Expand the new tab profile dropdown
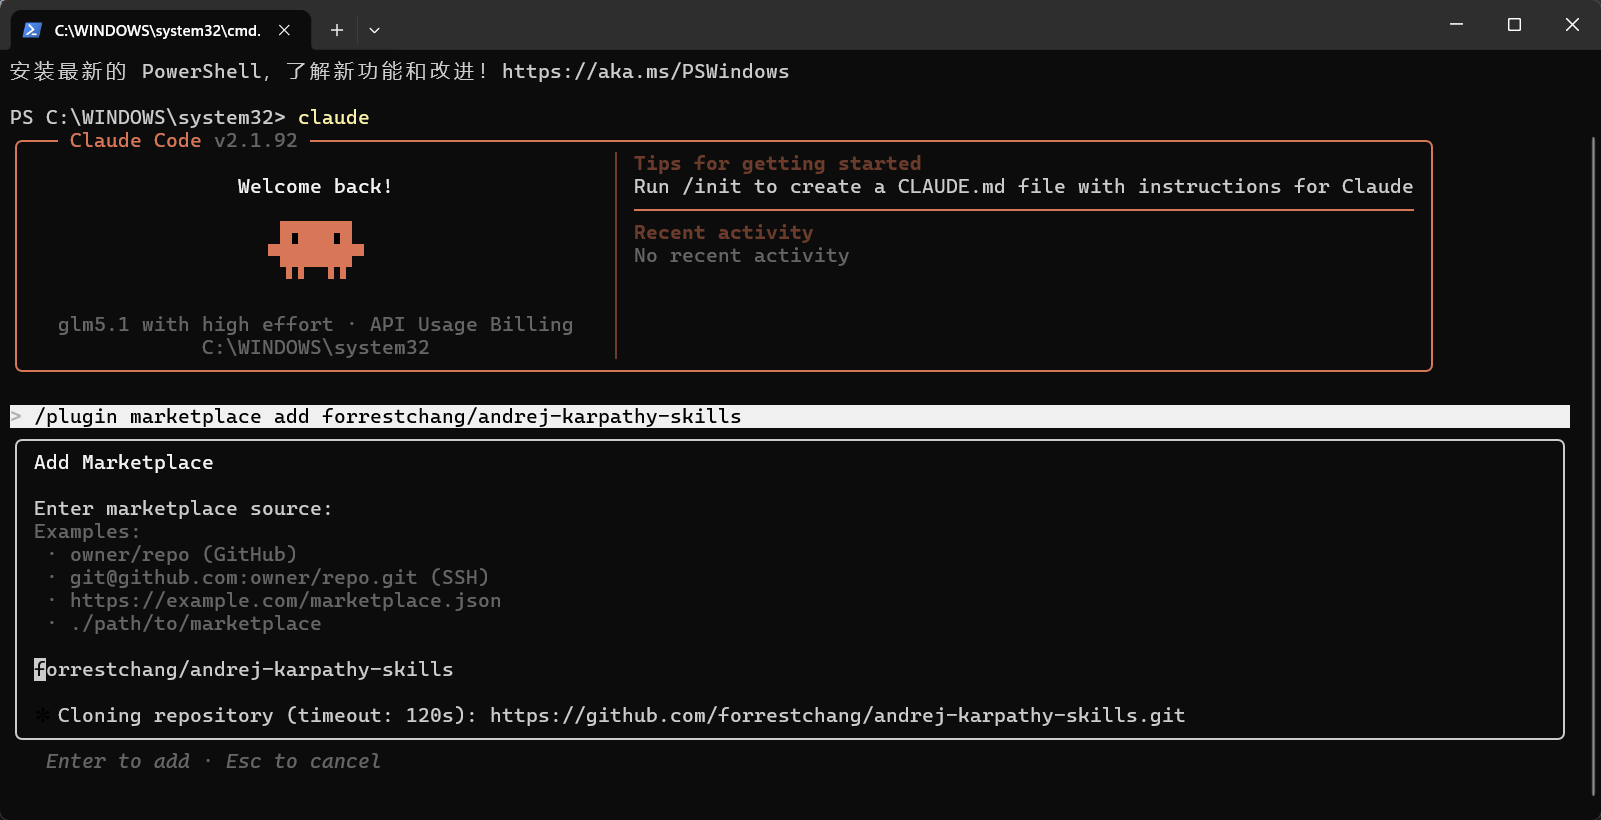 374,30
